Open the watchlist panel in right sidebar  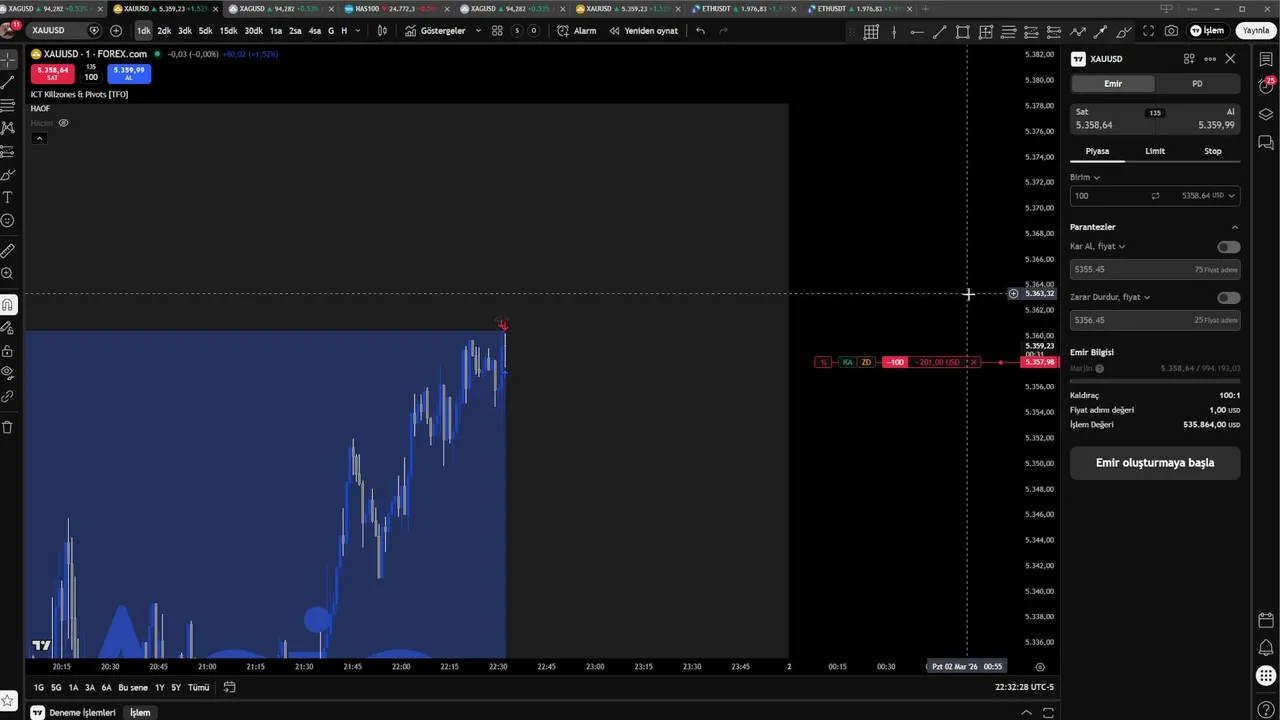click(x=1266, y=60)
